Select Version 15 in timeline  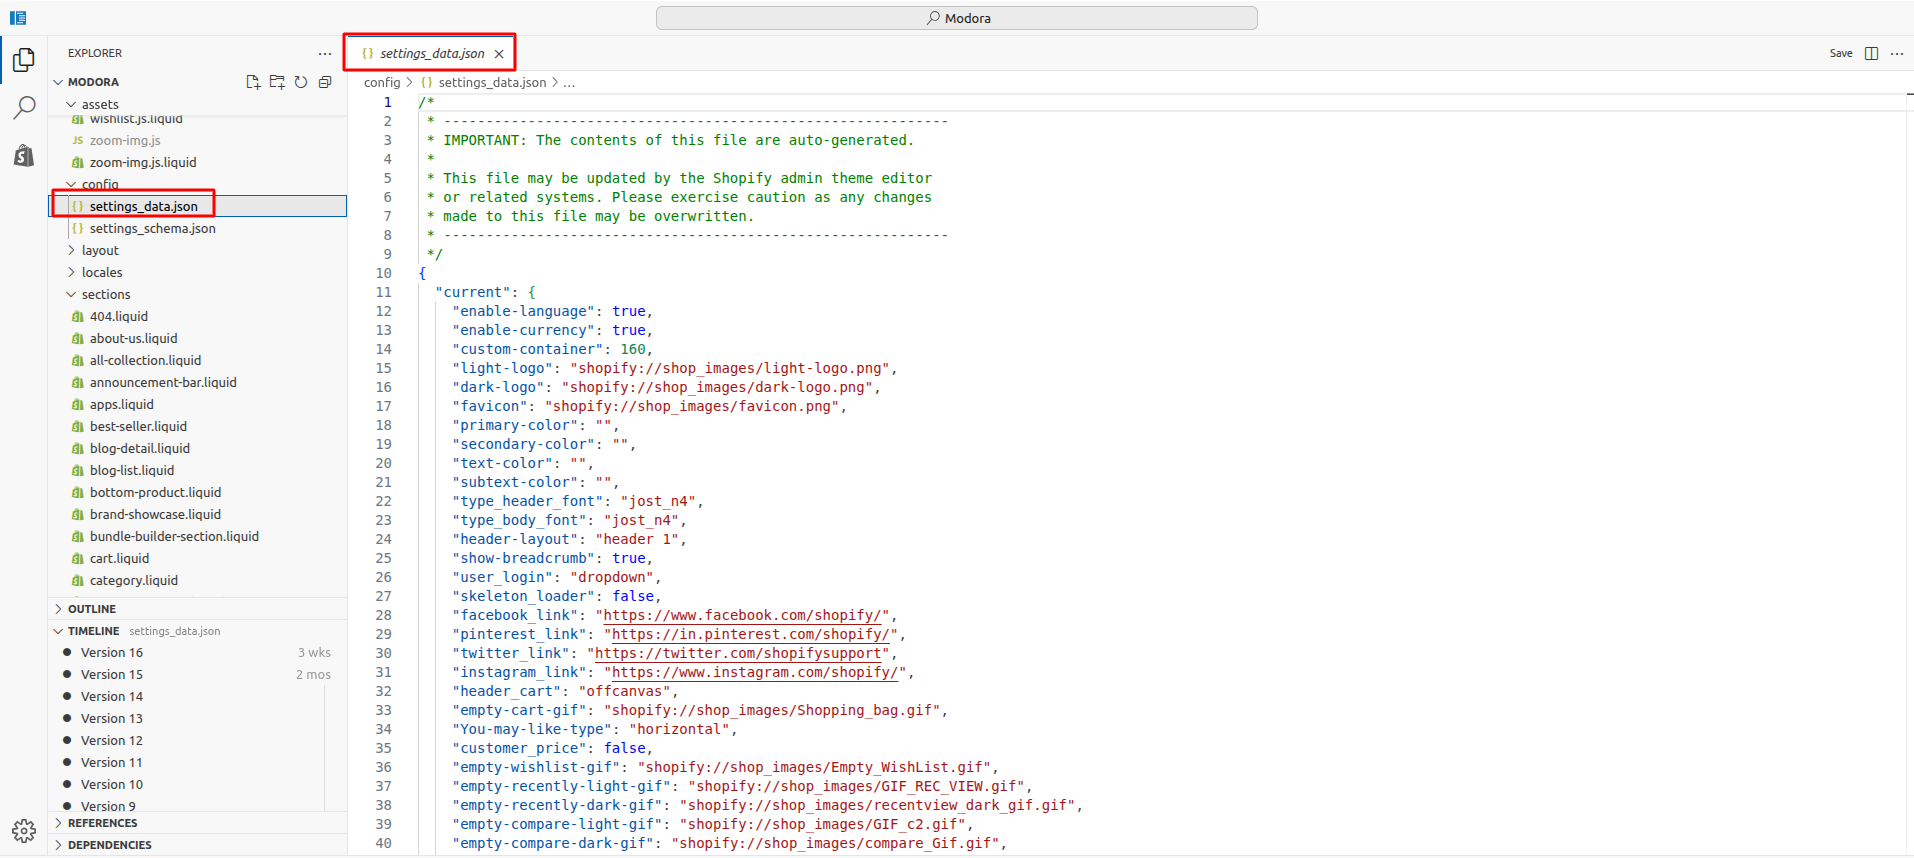coord(197,674)
